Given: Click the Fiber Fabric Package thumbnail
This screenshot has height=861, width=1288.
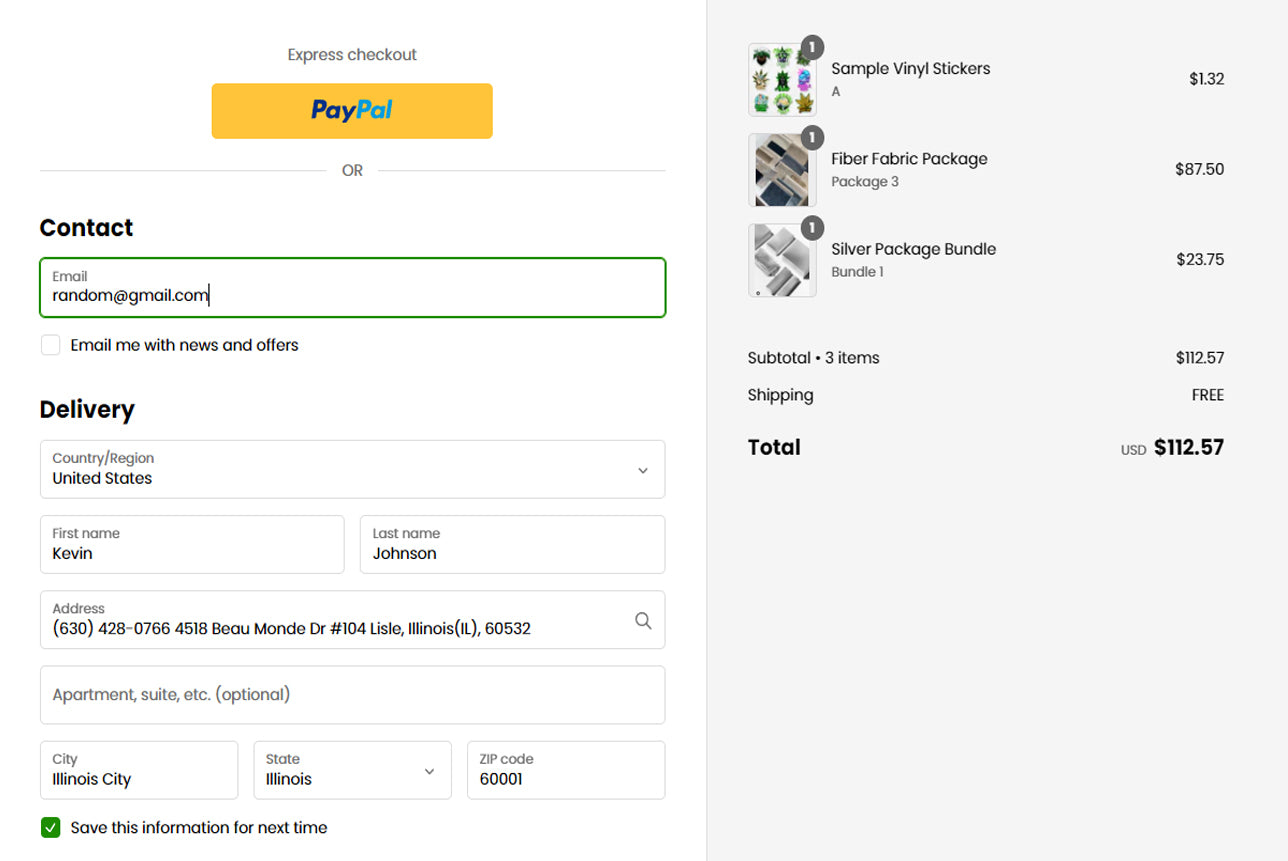Looking at the screenshot, I should [781, 171].
